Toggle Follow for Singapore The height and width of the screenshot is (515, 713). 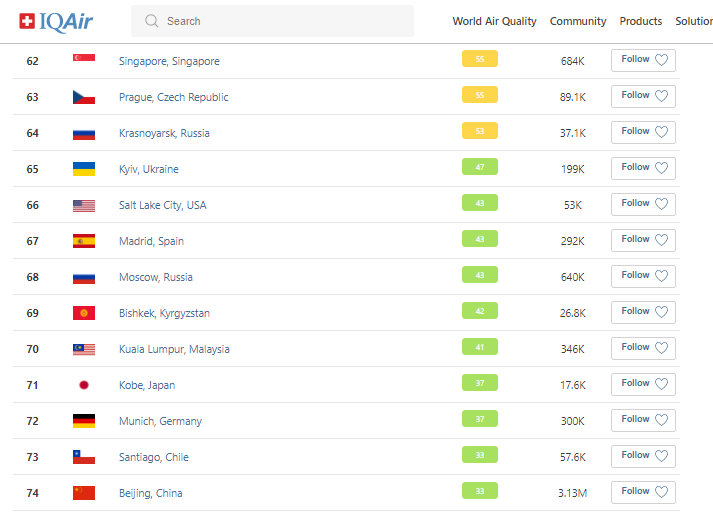point(643,60)
